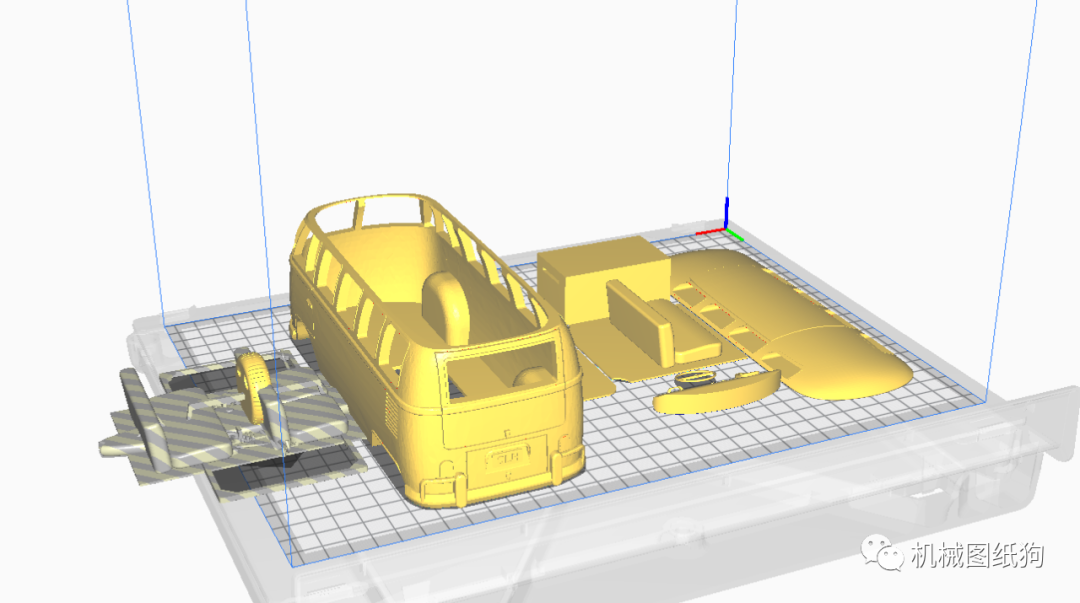1080x603 pixels.
Task: Click the license plate on the bus front
Action: tap(508, 458)
